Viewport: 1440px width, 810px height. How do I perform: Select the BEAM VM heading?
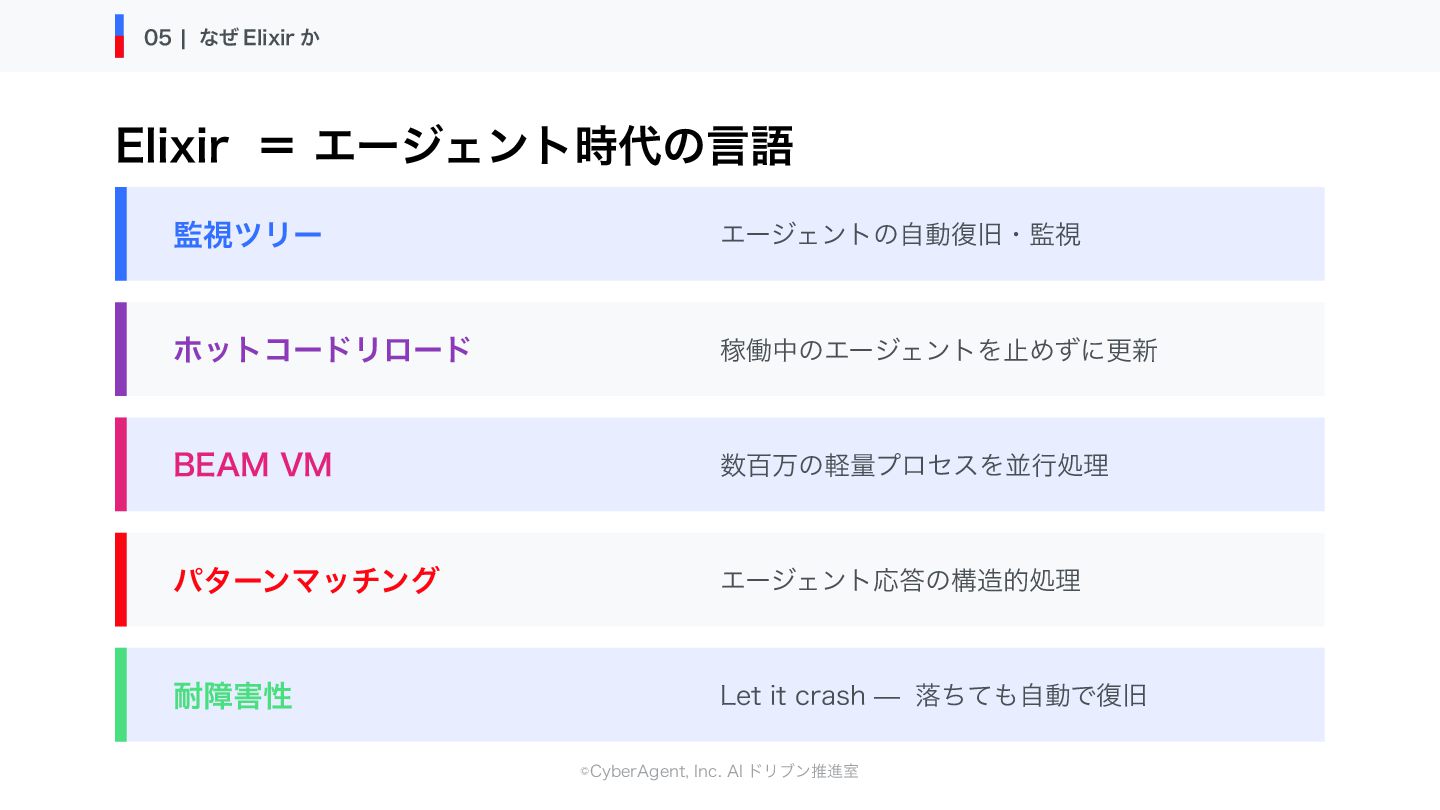[253, 465]
